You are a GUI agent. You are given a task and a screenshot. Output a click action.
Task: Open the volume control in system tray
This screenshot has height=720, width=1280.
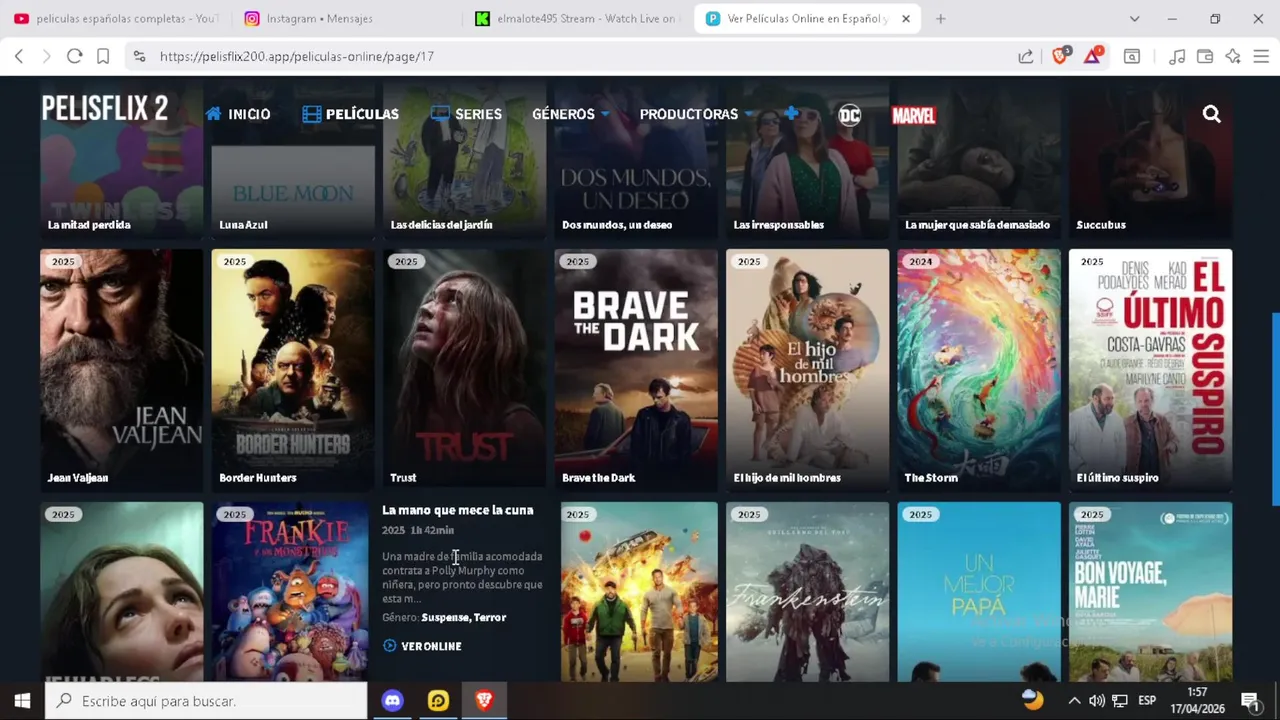[1097, 701]
